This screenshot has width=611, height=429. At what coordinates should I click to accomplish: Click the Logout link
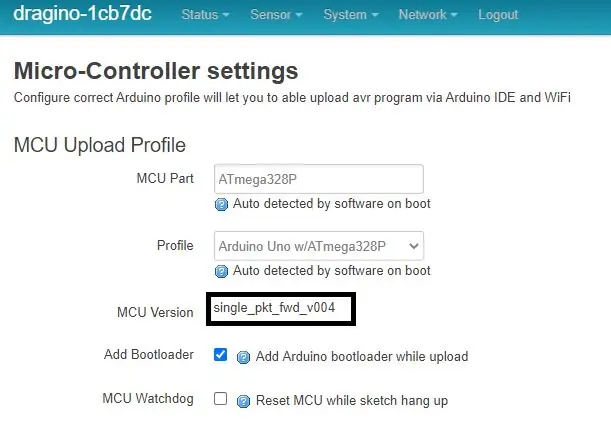pos(498,15)
